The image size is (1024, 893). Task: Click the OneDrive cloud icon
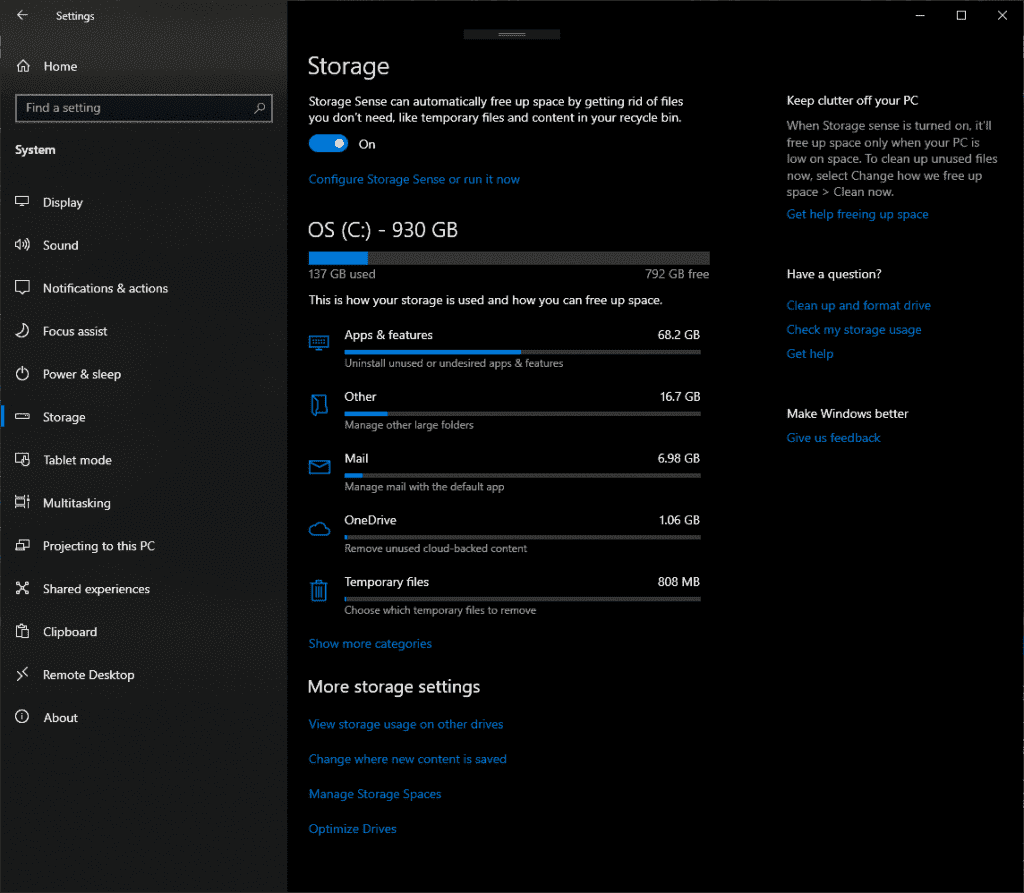point(319,528)
